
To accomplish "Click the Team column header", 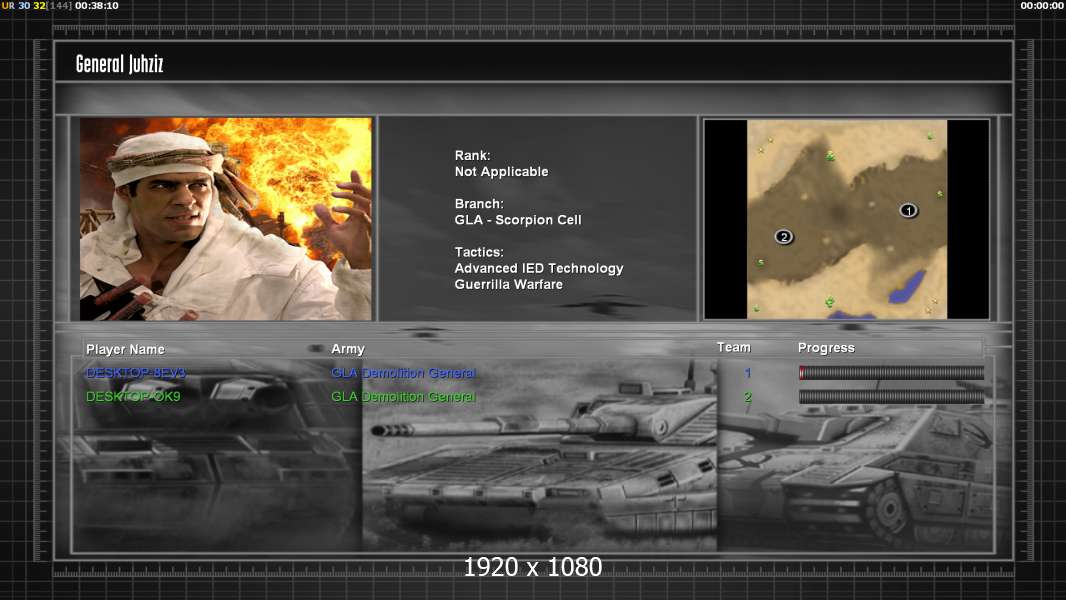I will [733, 347].
